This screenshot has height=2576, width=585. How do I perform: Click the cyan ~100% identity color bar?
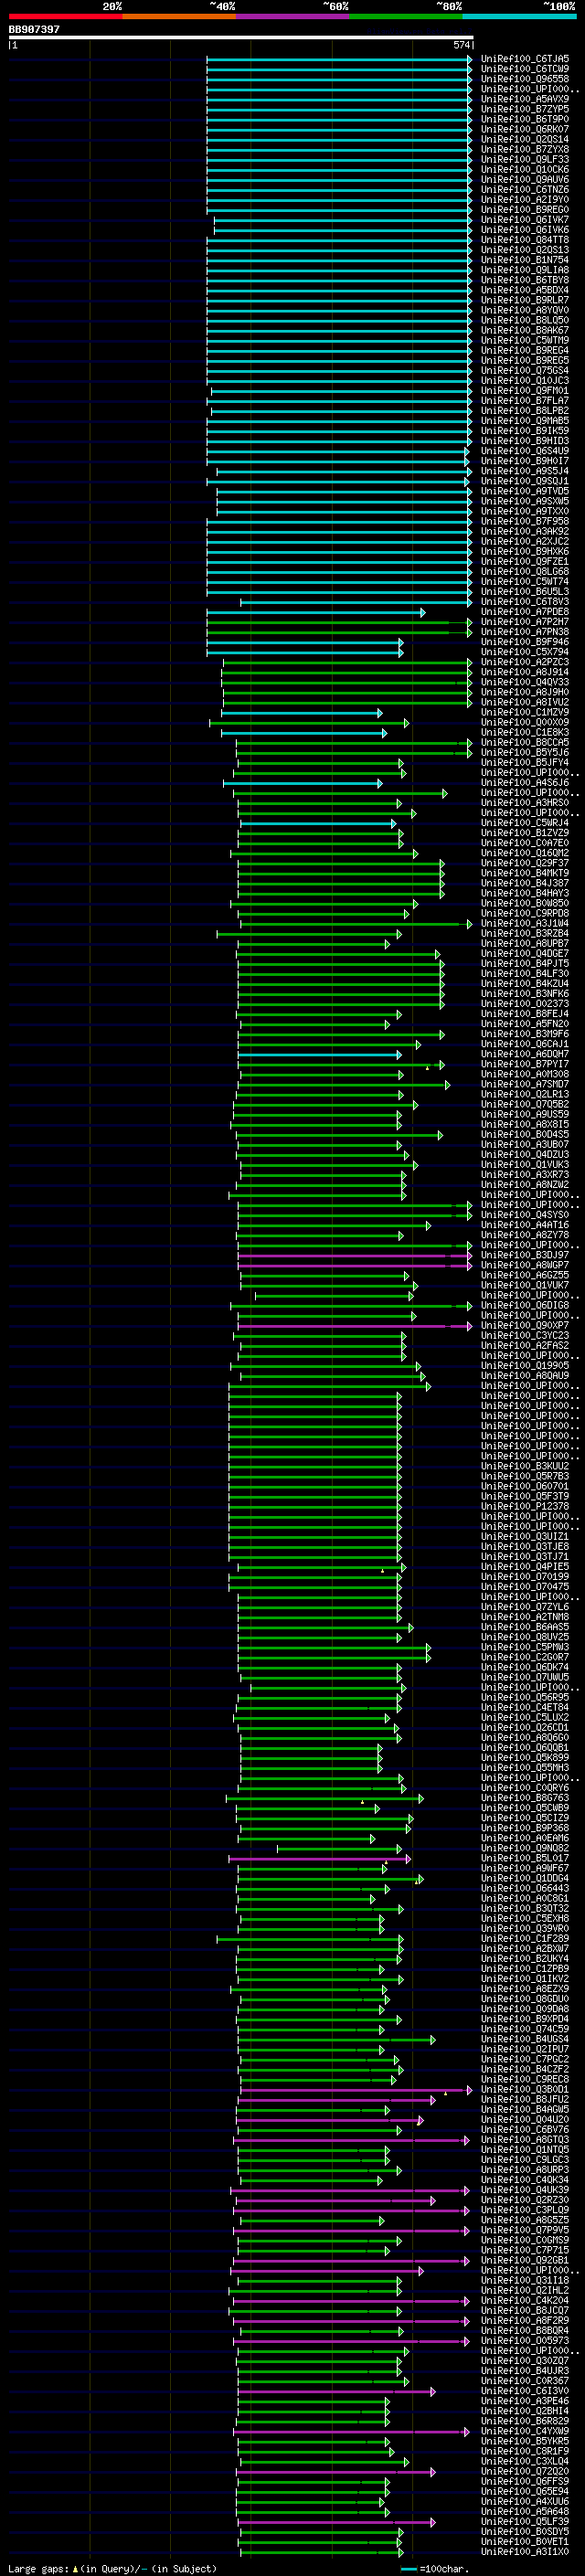point(519,17)
